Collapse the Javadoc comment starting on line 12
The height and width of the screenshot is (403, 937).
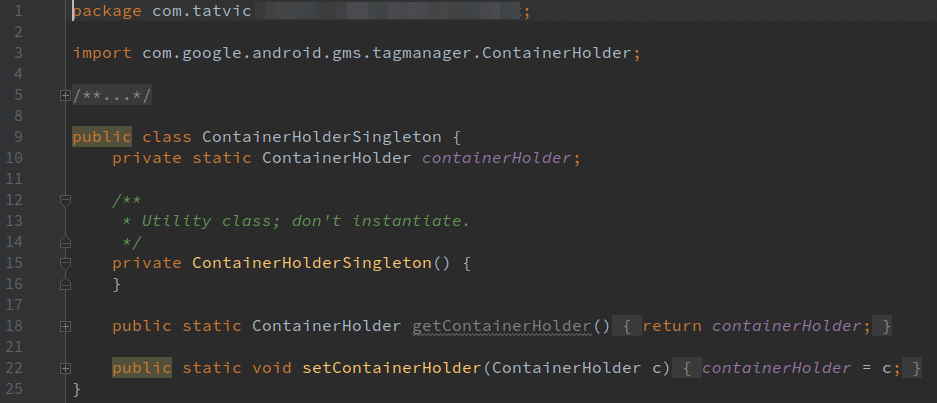tap(66, 200)
